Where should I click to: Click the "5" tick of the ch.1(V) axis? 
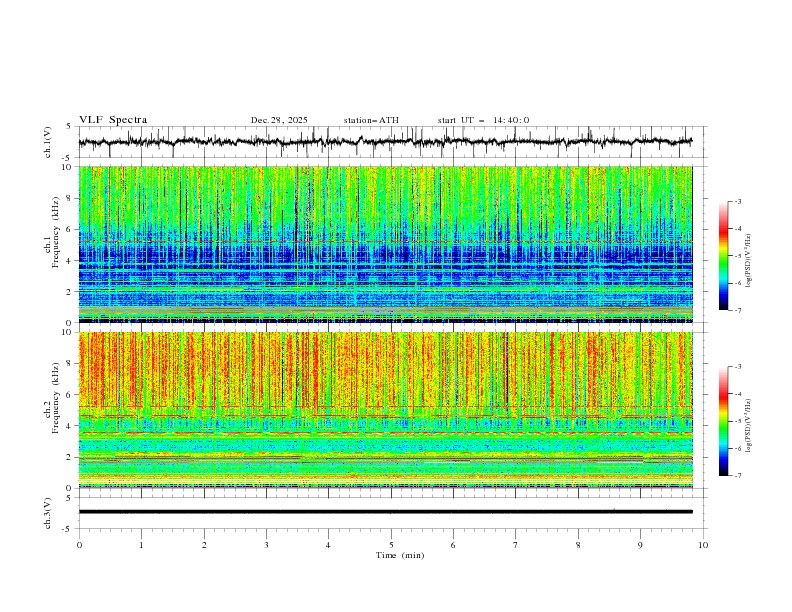[70, 126]
